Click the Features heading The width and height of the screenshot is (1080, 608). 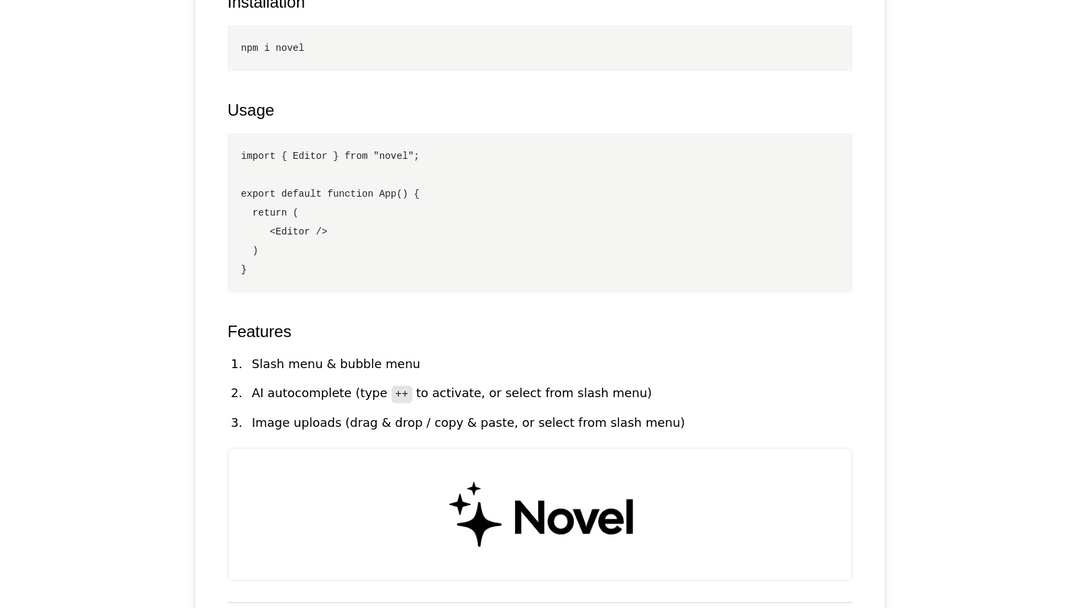click(259, 332)
